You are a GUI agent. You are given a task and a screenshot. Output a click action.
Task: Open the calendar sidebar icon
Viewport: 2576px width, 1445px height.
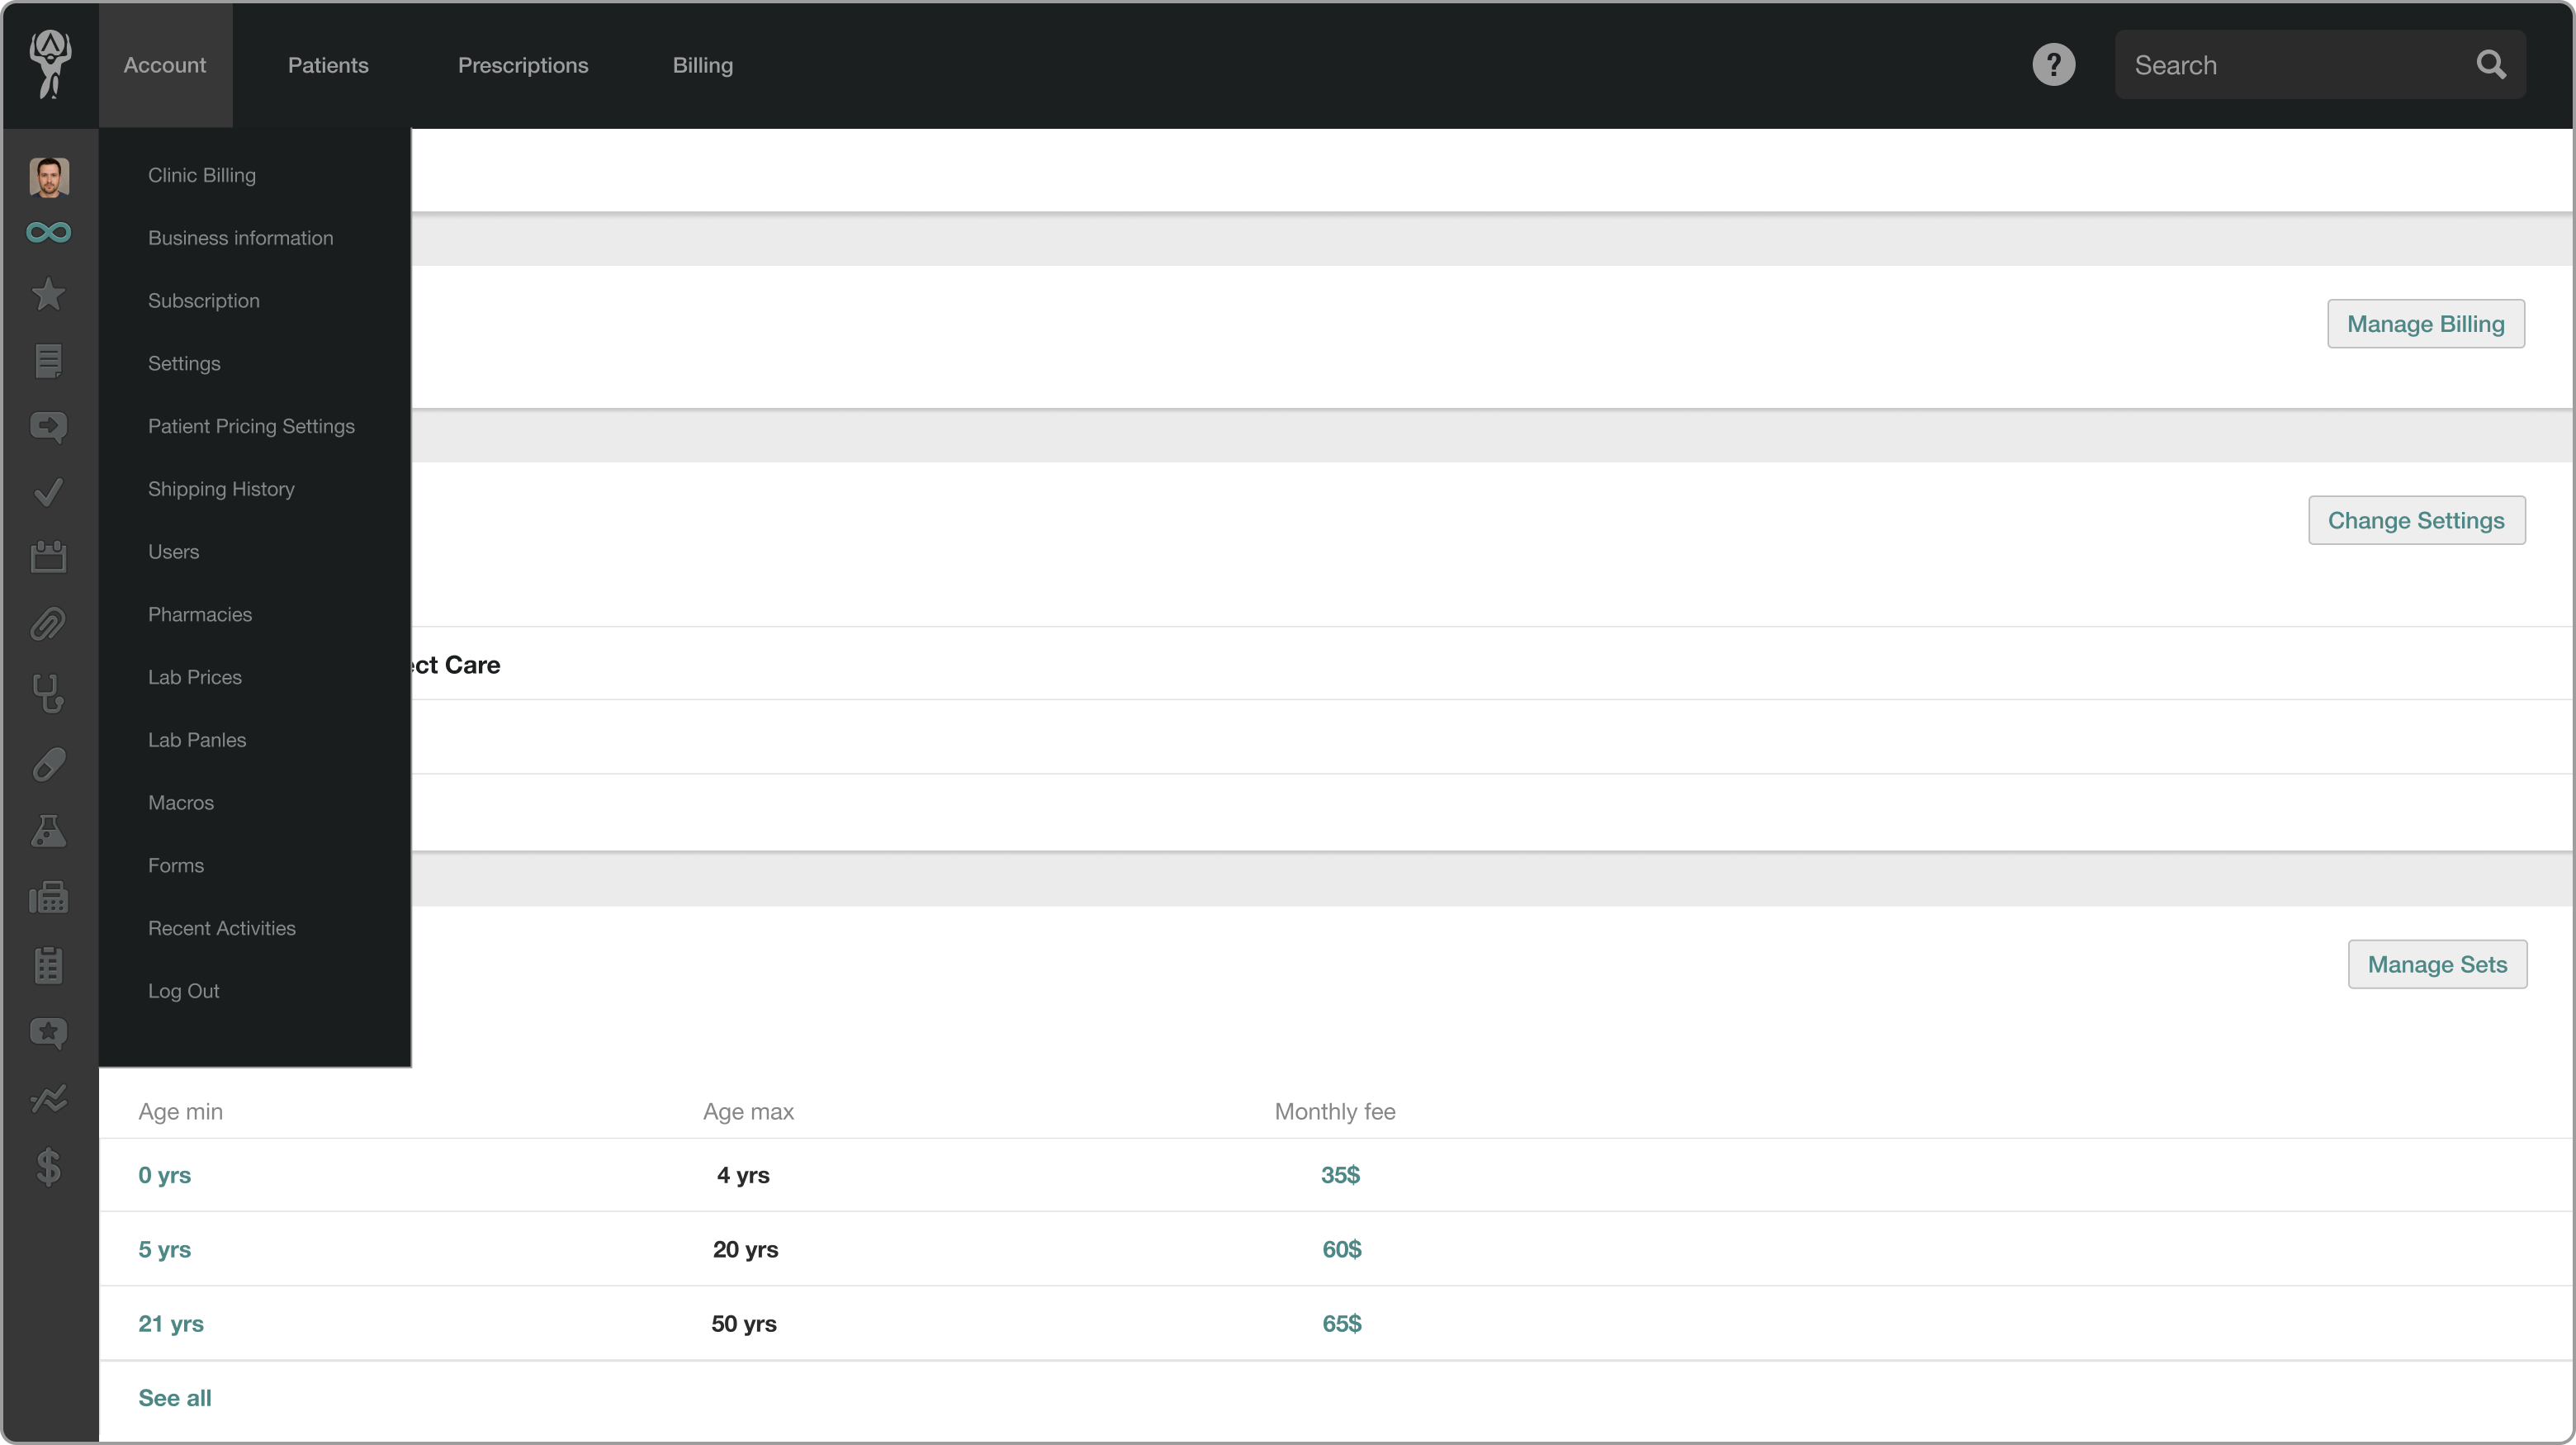pyautogui.click(x=48, y=556)
